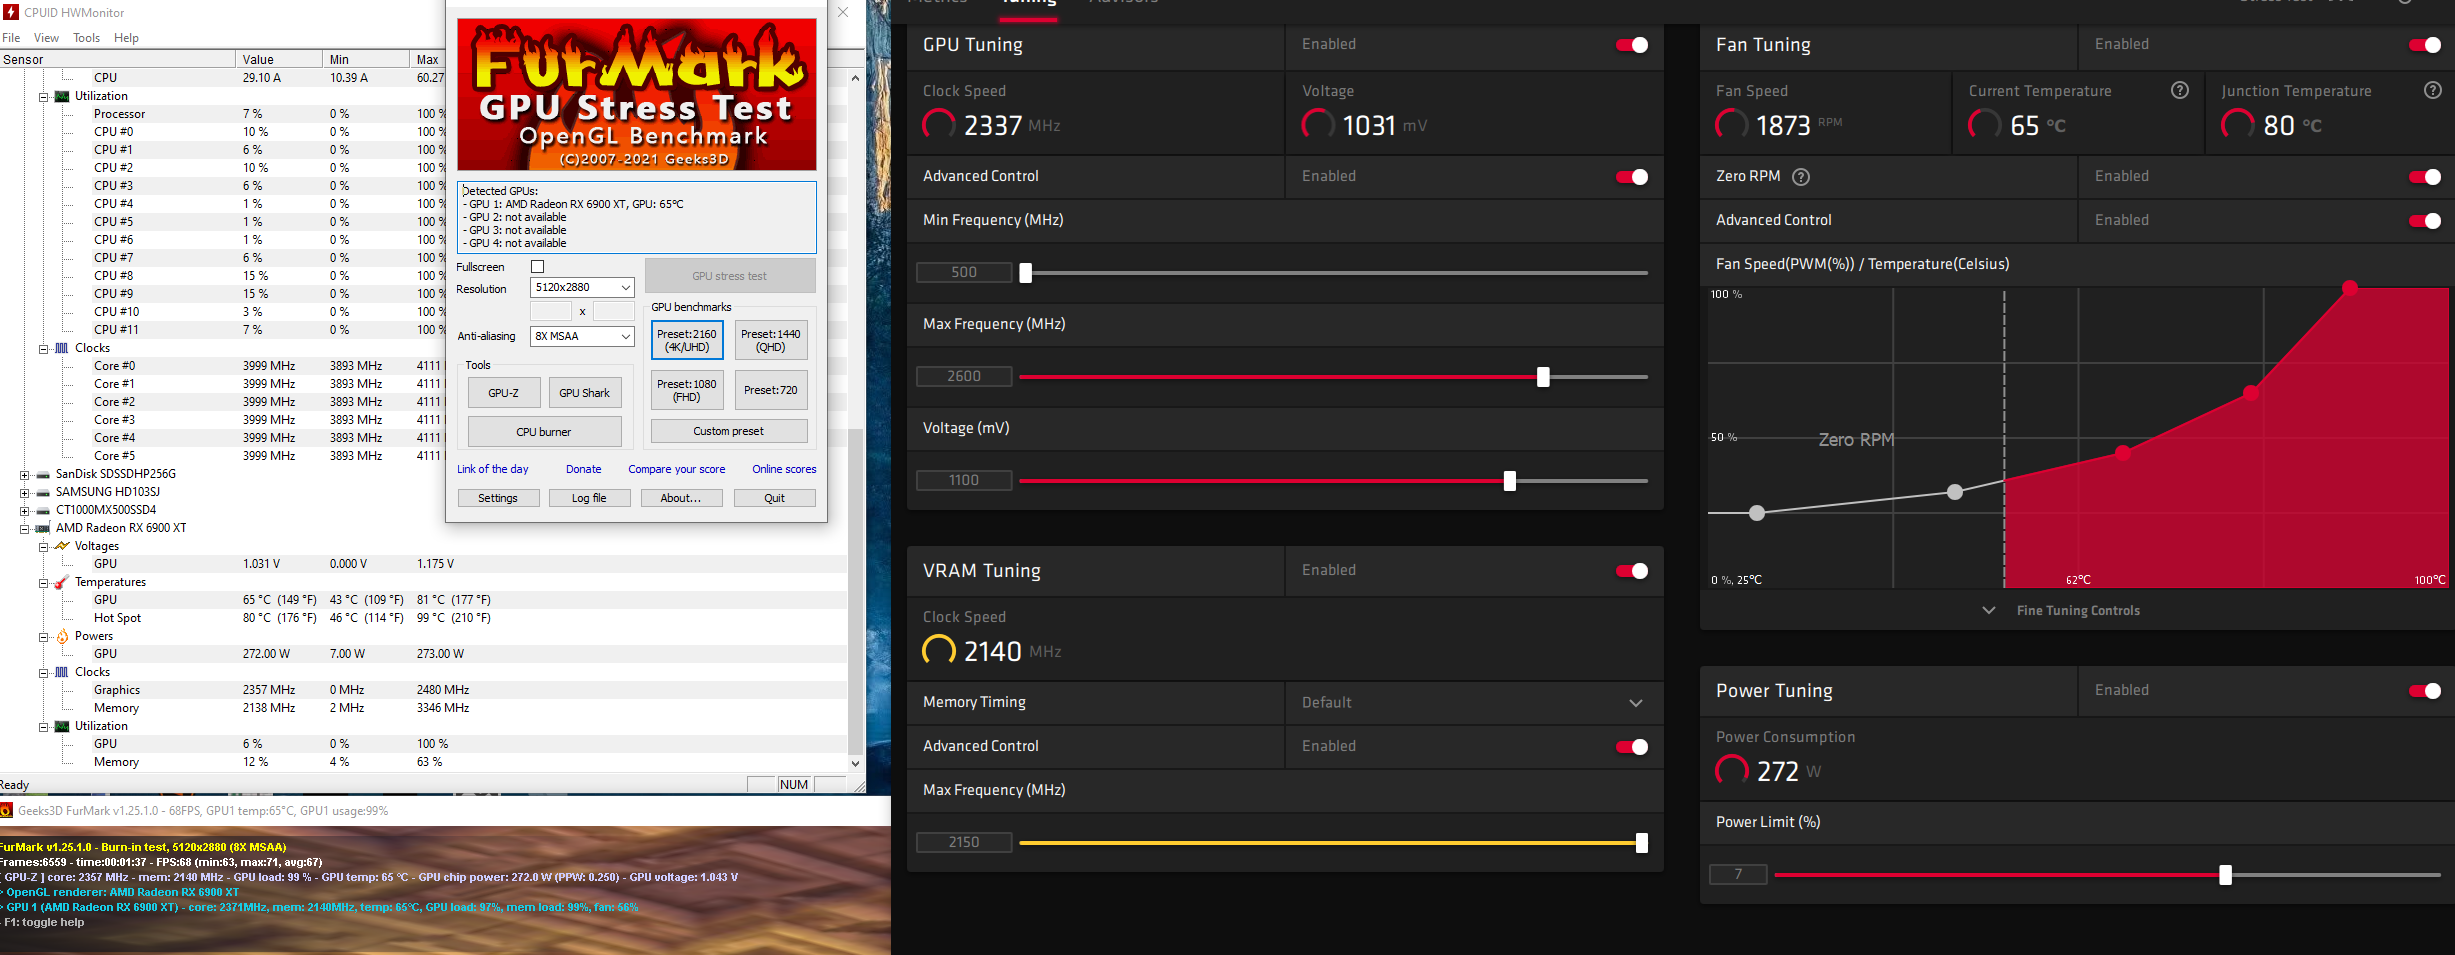Launch GPU-Z from FurMark Tools
The image size is (2455, 955).
click(504, 393)
